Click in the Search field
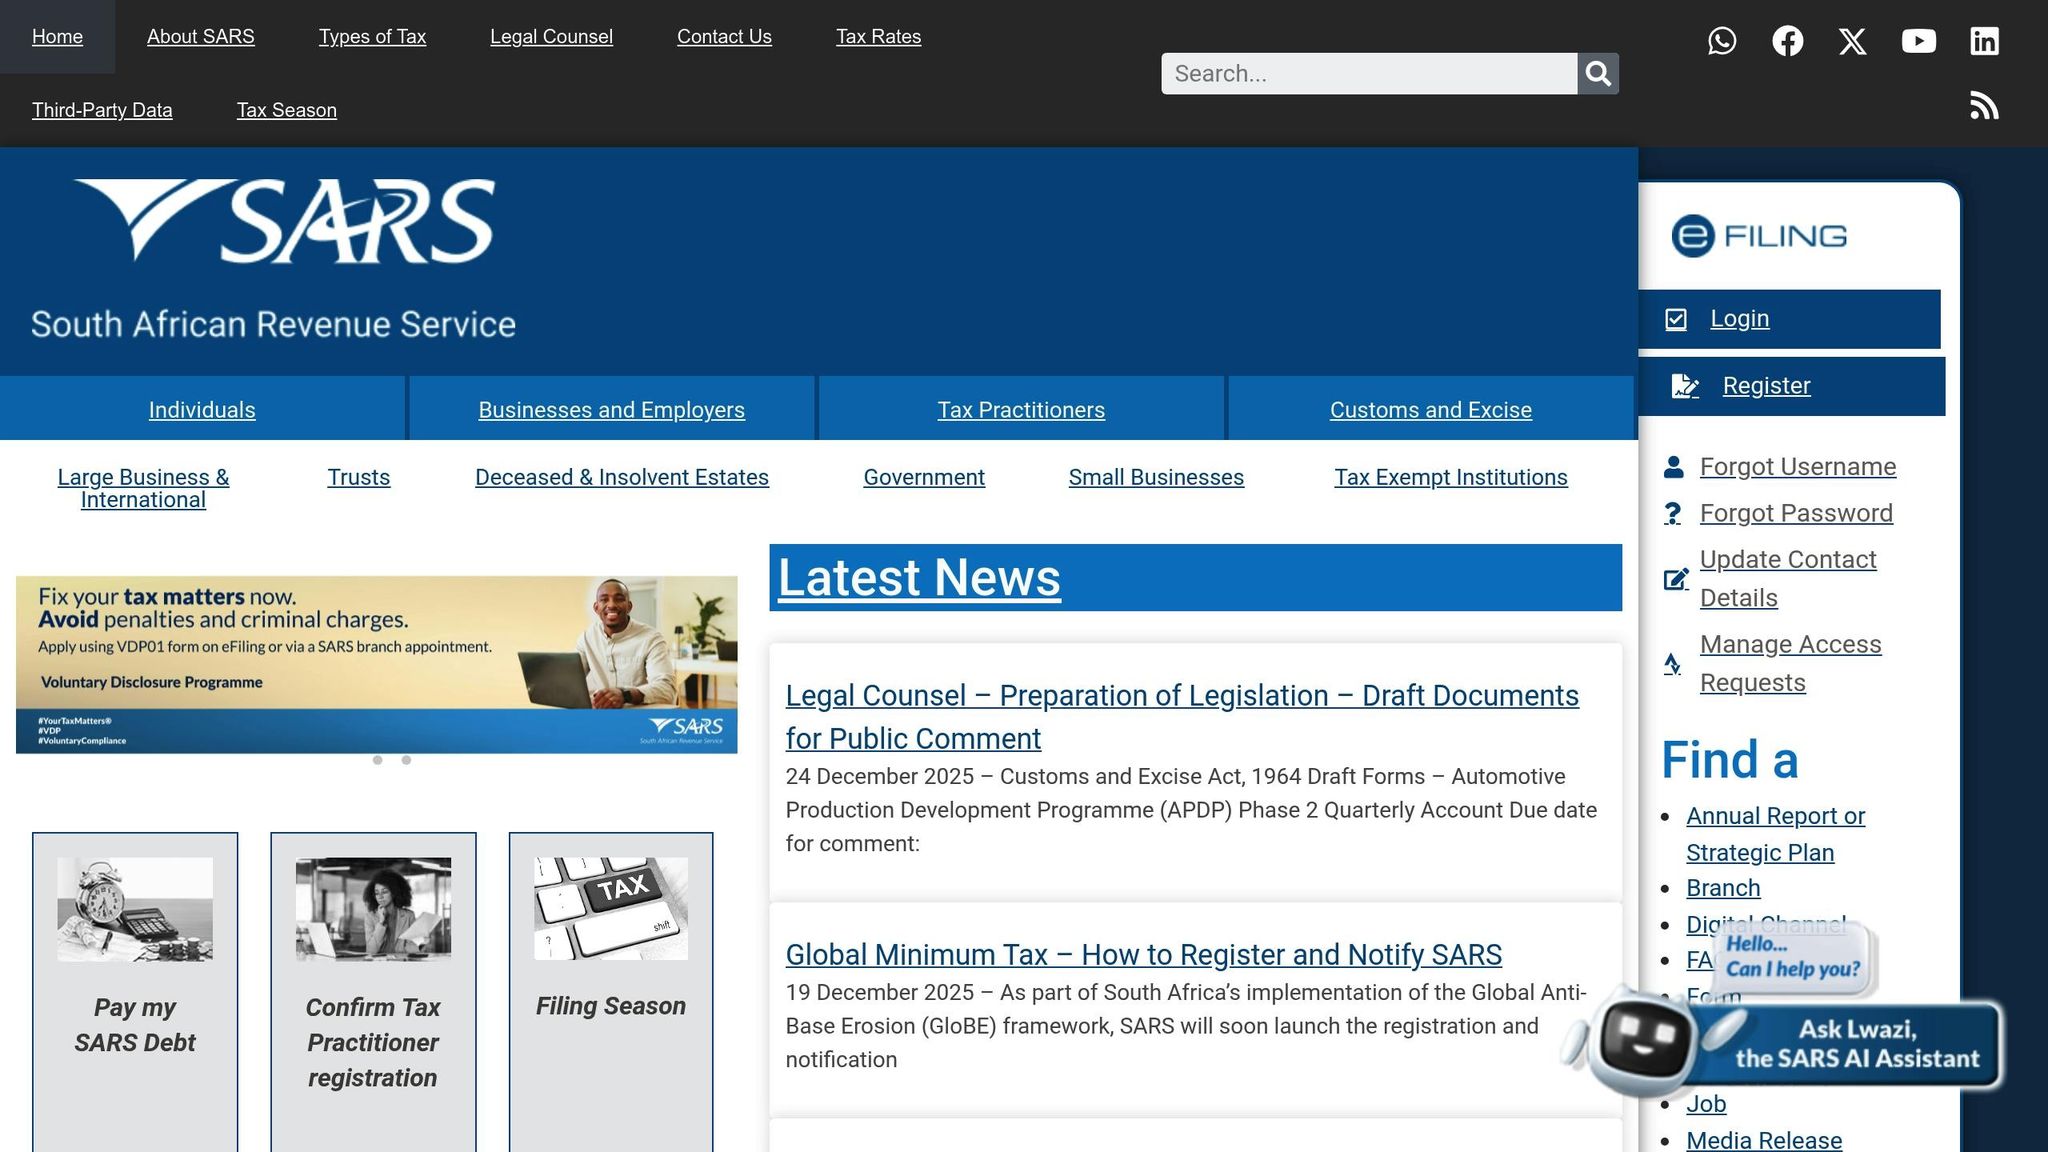2048x1152 pixels. tap(1367, 74)
